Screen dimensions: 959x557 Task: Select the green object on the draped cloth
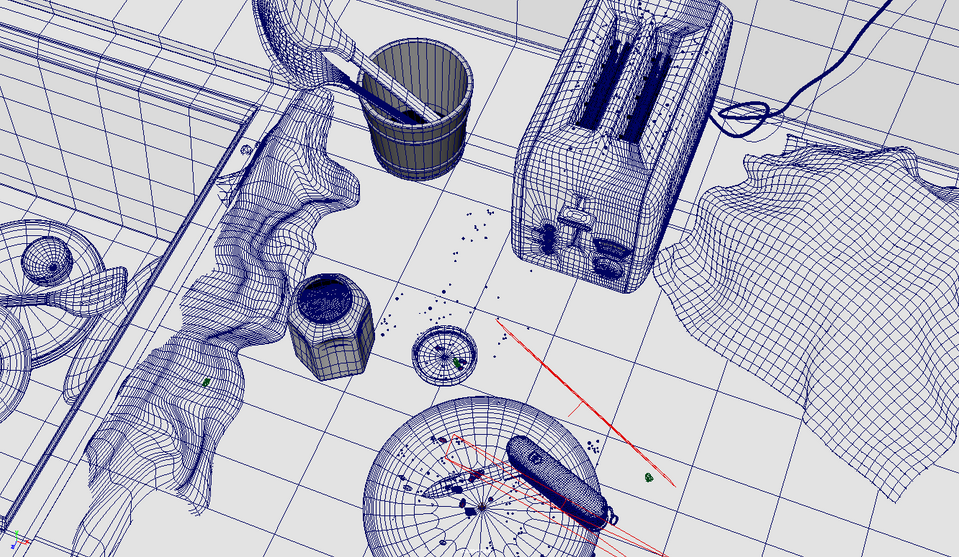pyautogui.click(x=207, y=383)
